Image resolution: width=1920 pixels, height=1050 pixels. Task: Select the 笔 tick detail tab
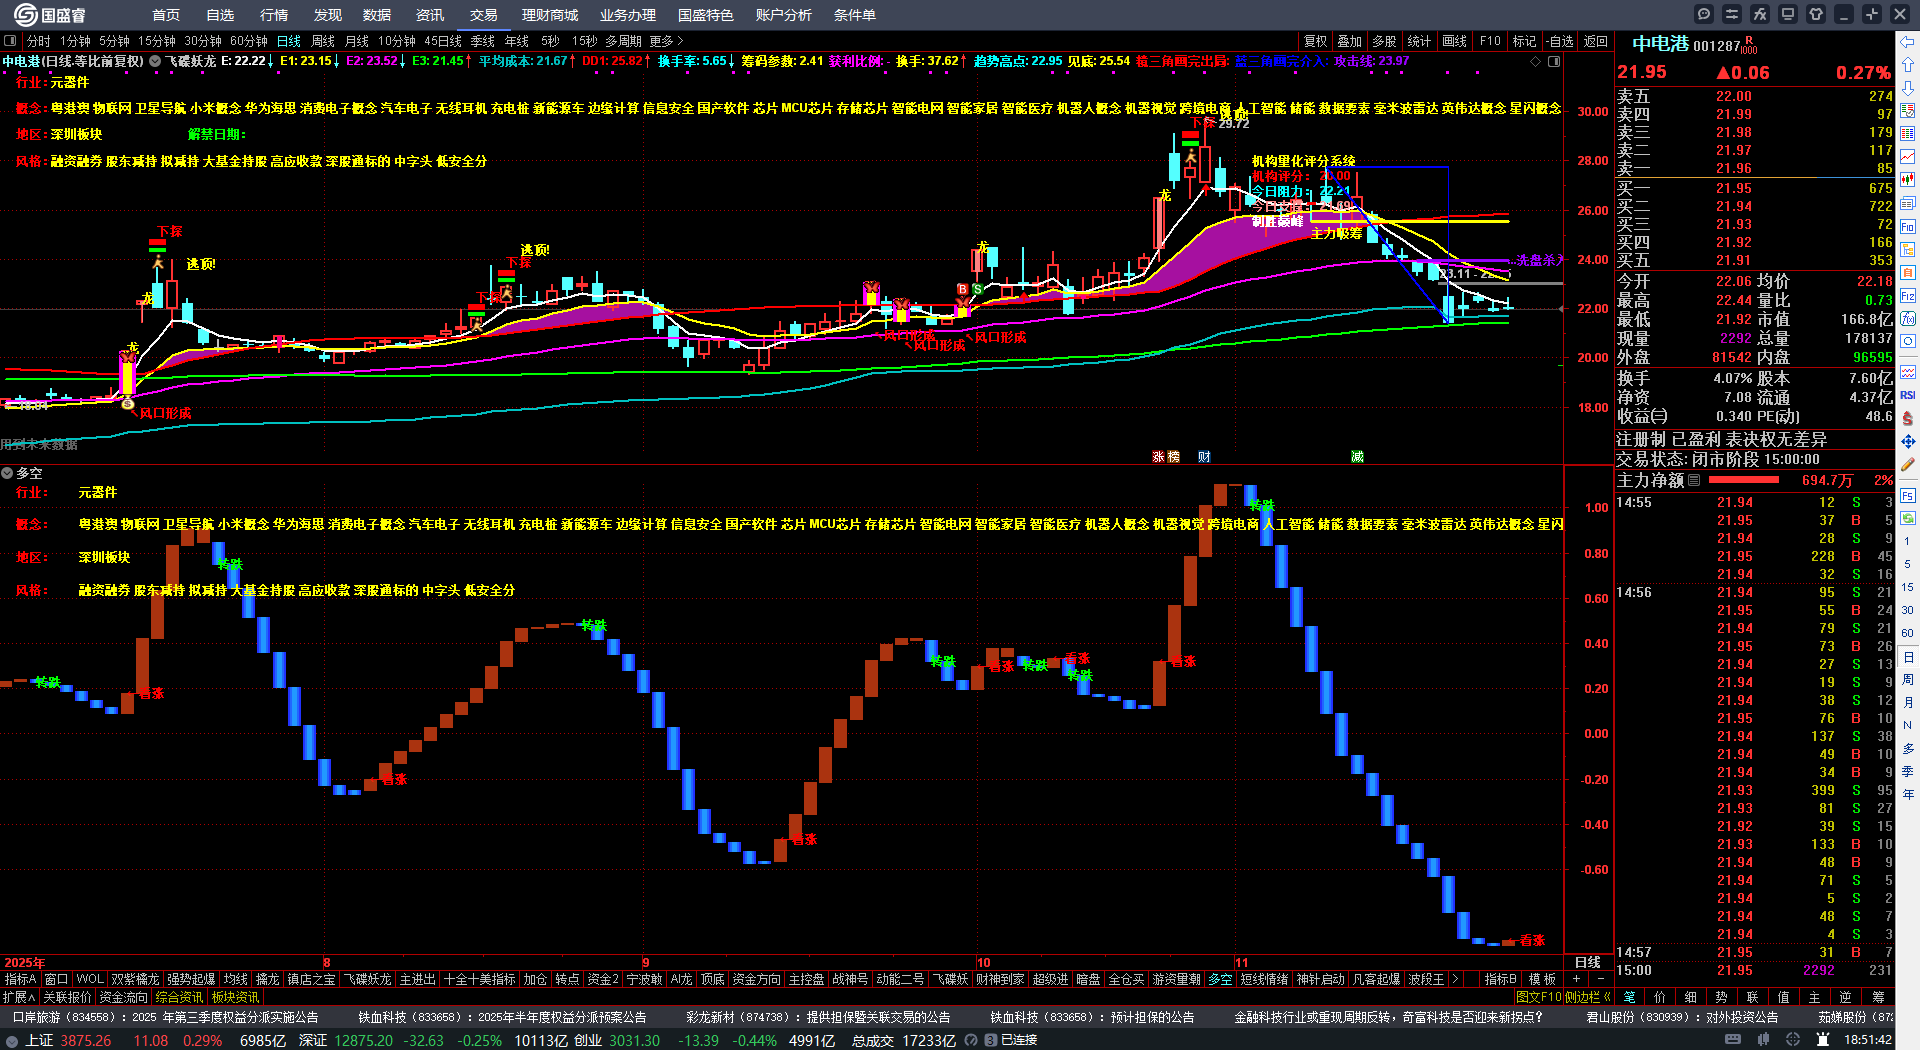pyautogui.click(x=1630, y=997)
